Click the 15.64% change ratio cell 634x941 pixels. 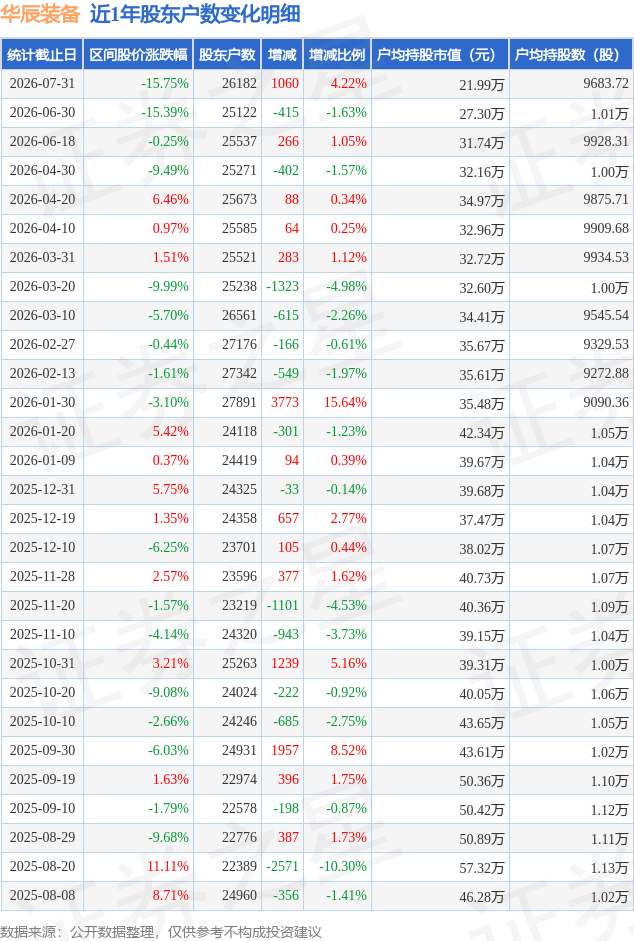pyautogui.click(x=345, y=402)
